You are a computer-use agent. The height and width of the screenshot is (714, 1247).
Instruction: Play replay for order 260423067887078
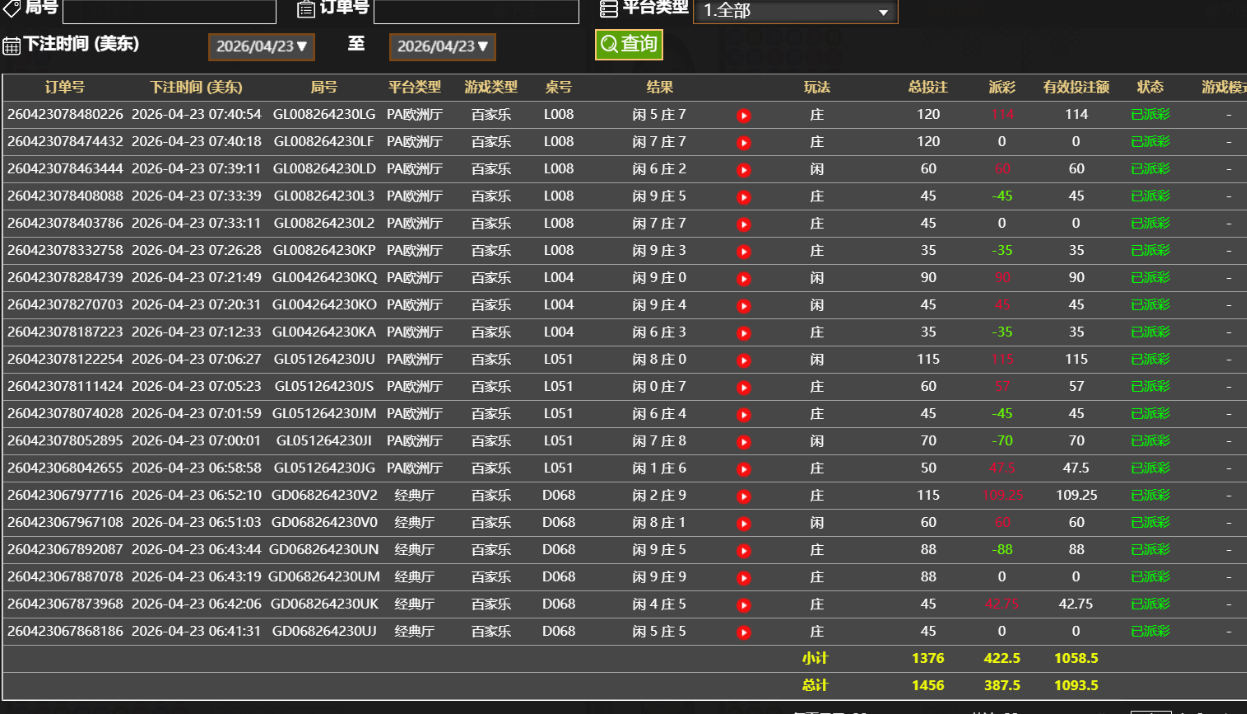(x=744, y=578)
